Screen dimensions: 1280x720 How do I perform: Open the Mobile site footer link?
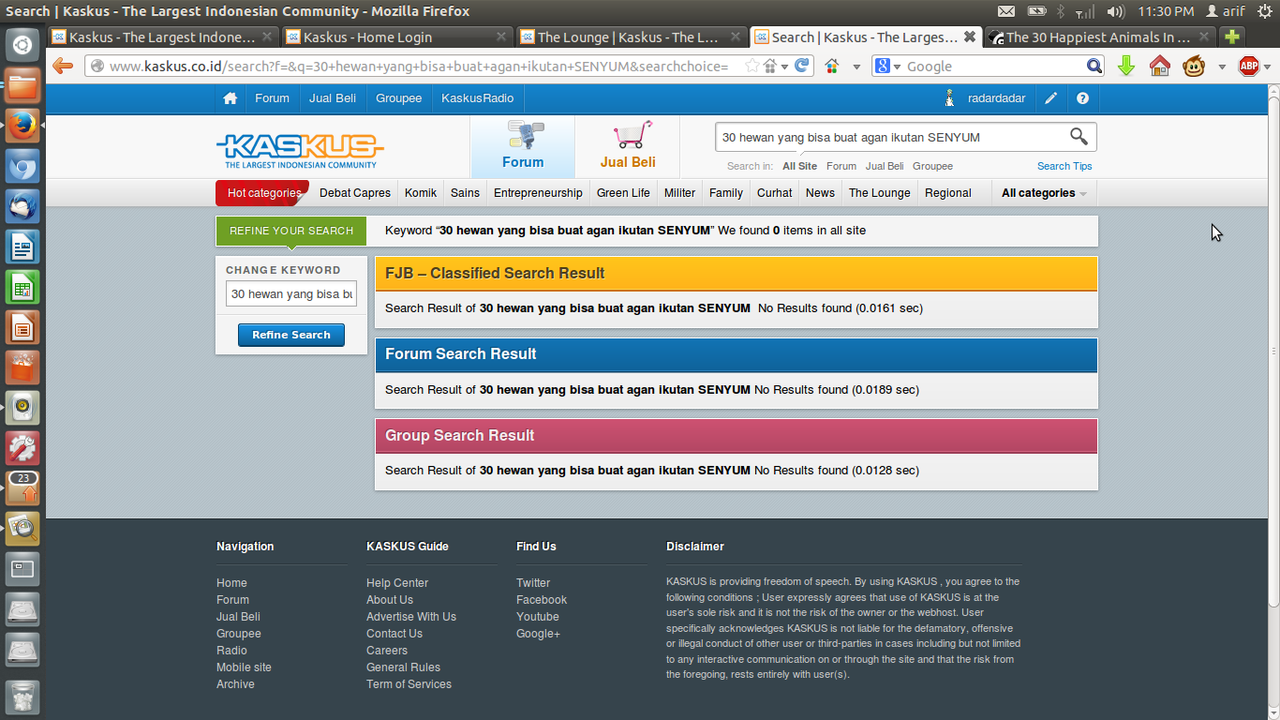[244, 667]
